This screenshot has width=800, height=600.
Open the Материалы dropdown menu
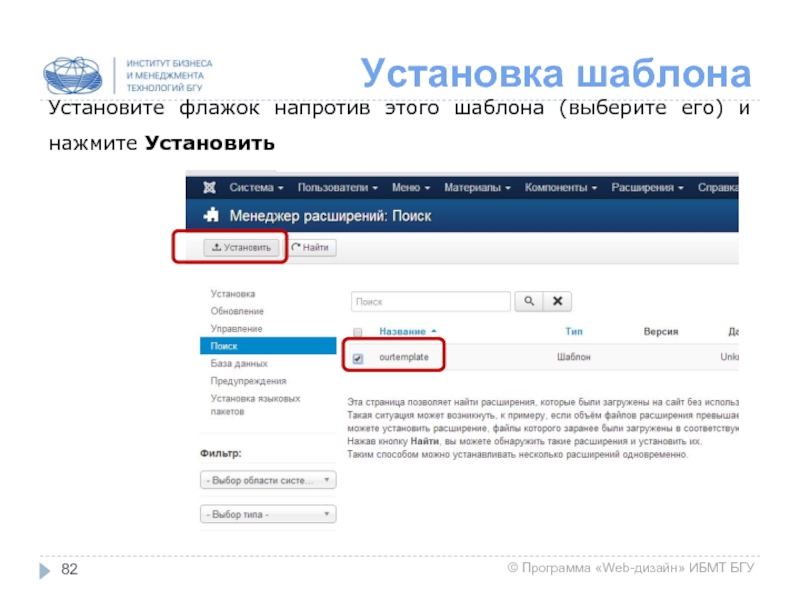477,187
